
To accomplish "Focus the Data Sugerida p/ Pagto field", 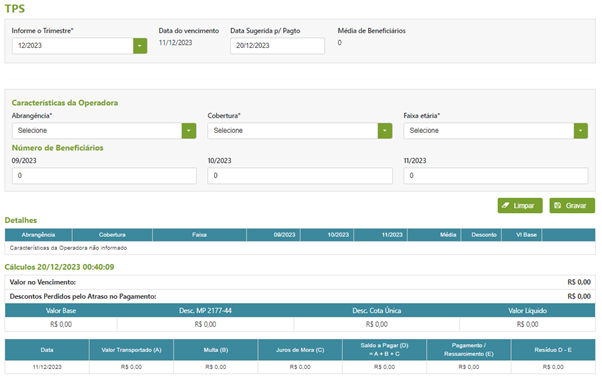I will click(x=277, y=46).
